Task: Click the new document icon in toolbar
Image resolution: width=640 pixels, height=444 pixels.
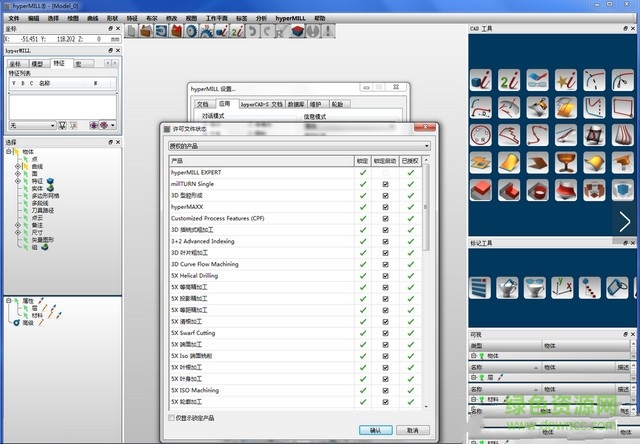Action: click(133, 31)
